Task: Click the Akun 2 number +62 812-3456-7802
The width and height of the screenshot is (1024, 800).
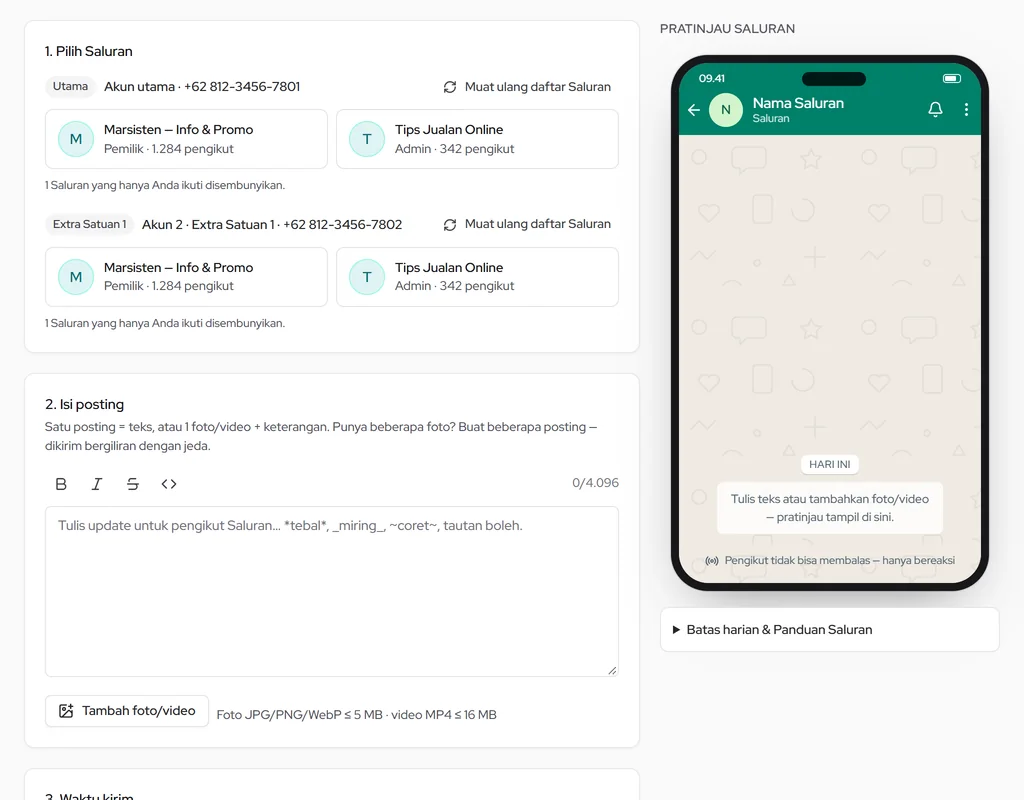Action: (x=343, y=224)
